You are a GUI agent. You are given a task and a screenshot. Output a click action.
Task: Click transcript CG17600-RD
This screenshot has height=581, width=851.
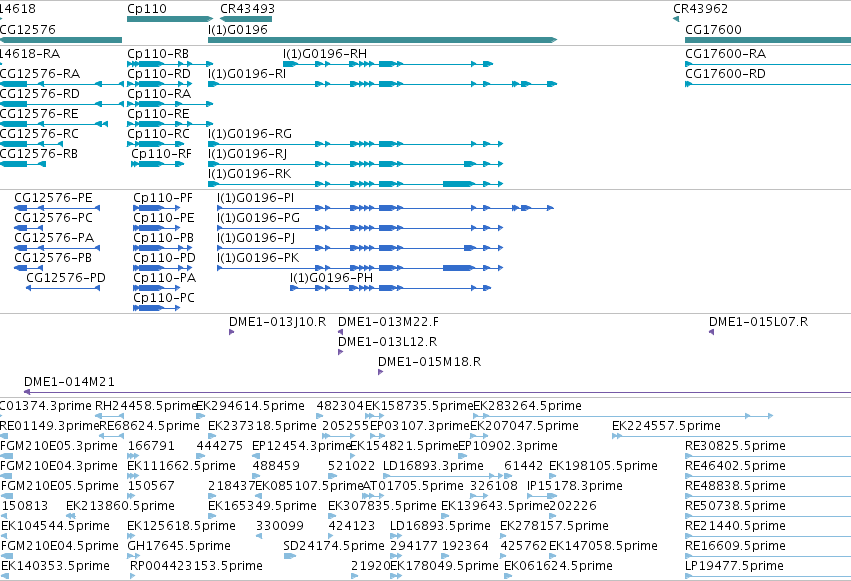tap(768, 84)
